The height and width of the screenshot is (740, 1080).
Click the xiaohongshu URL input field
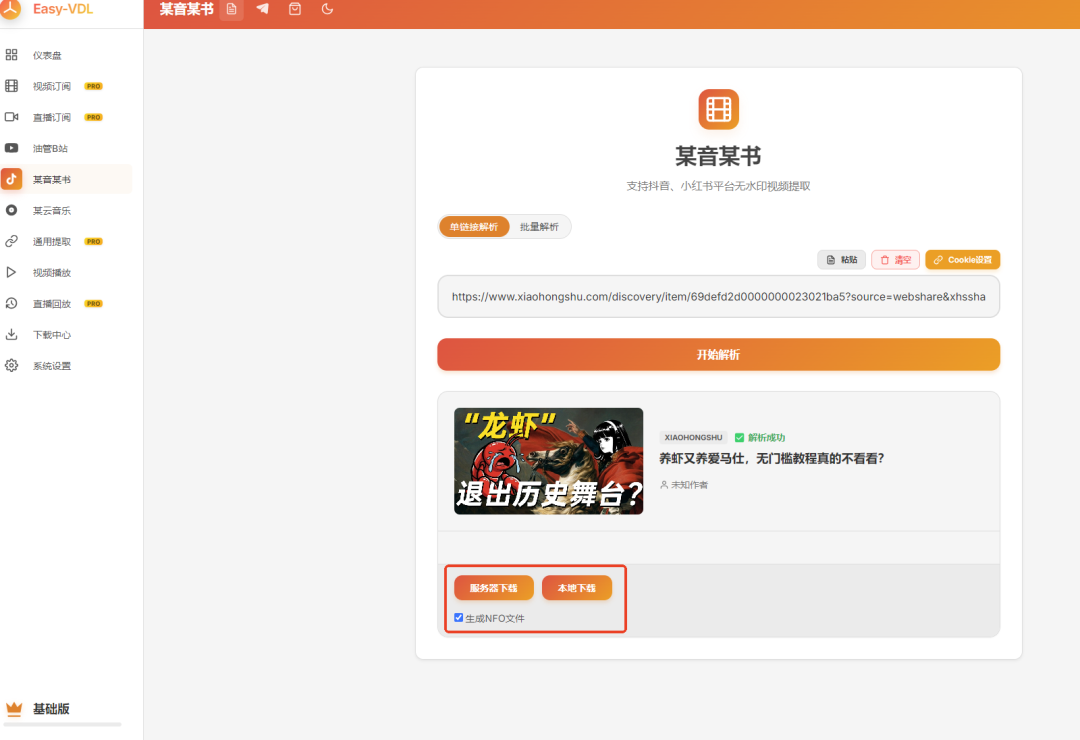[718, 296]
